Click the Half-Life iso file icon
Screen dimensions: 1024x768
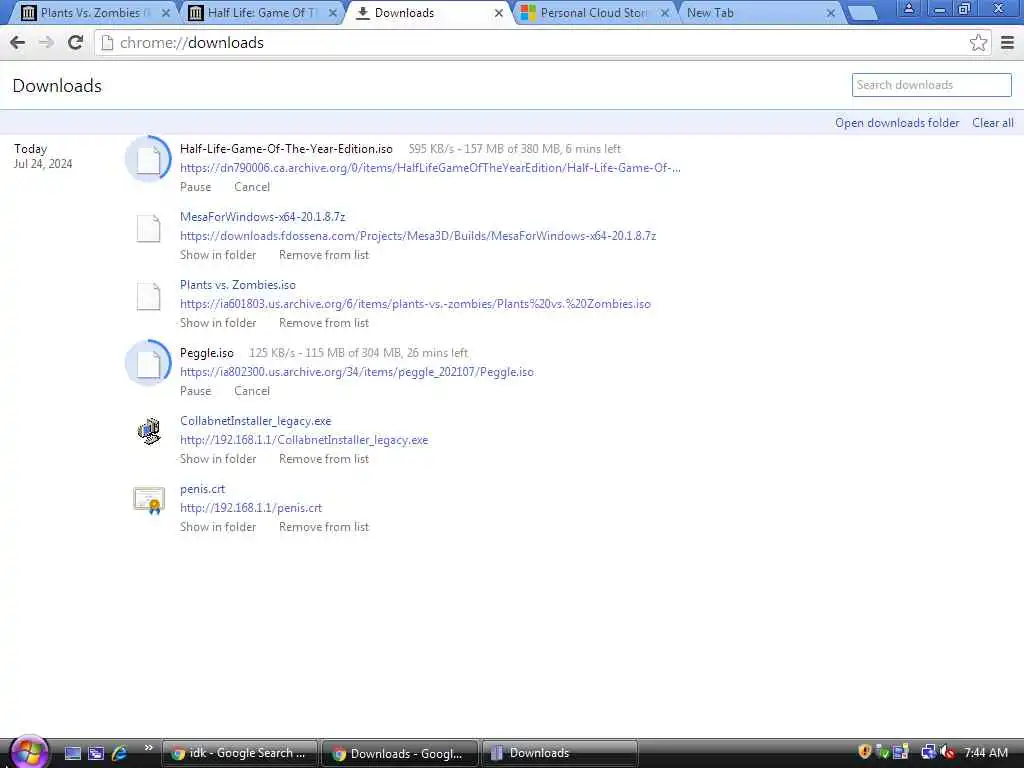(148, 159)
